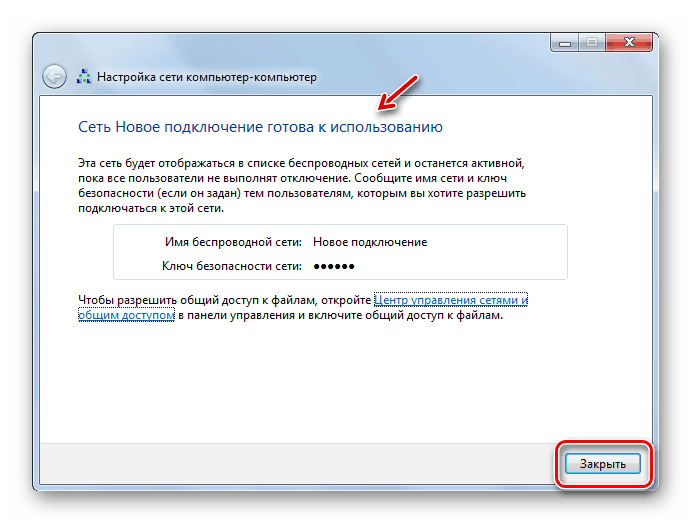Click the label 'Ключ безопасности сети:'
Viewport: 692px width, 524px height.
click(232, 266)
